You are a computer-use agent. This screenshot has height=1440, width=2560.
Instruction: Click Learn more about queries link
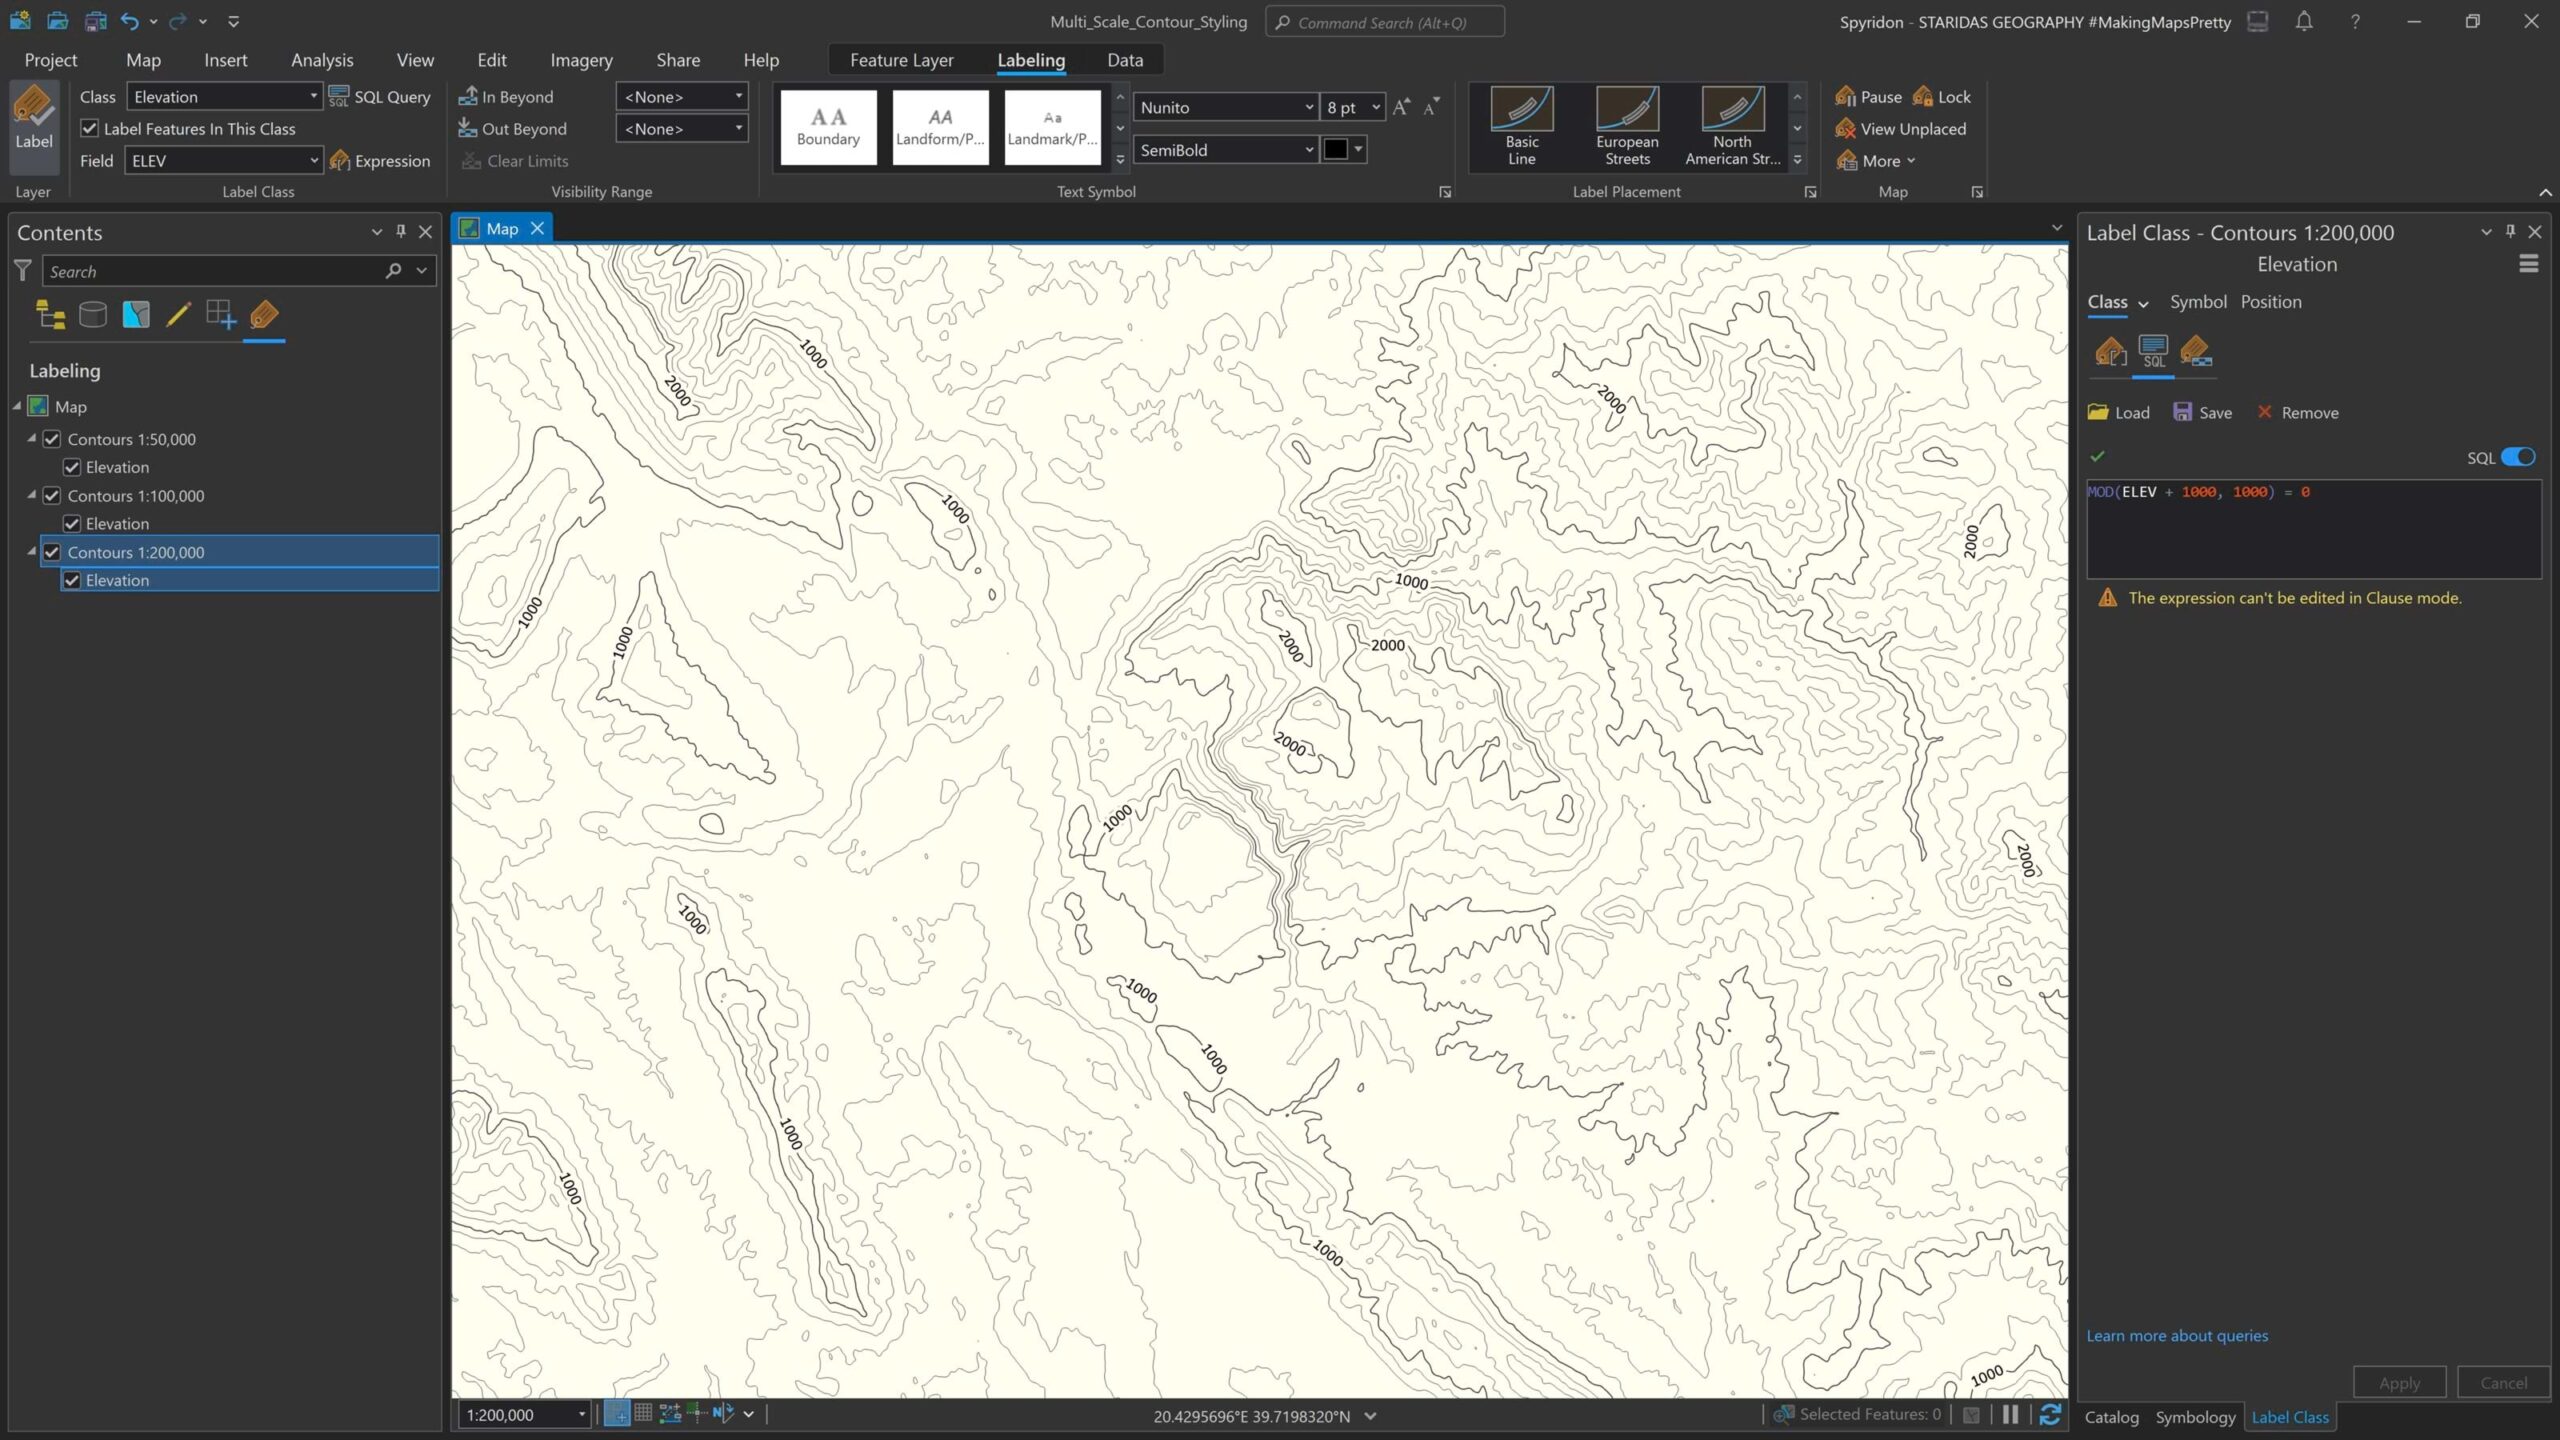[x=2176, y=1335]
